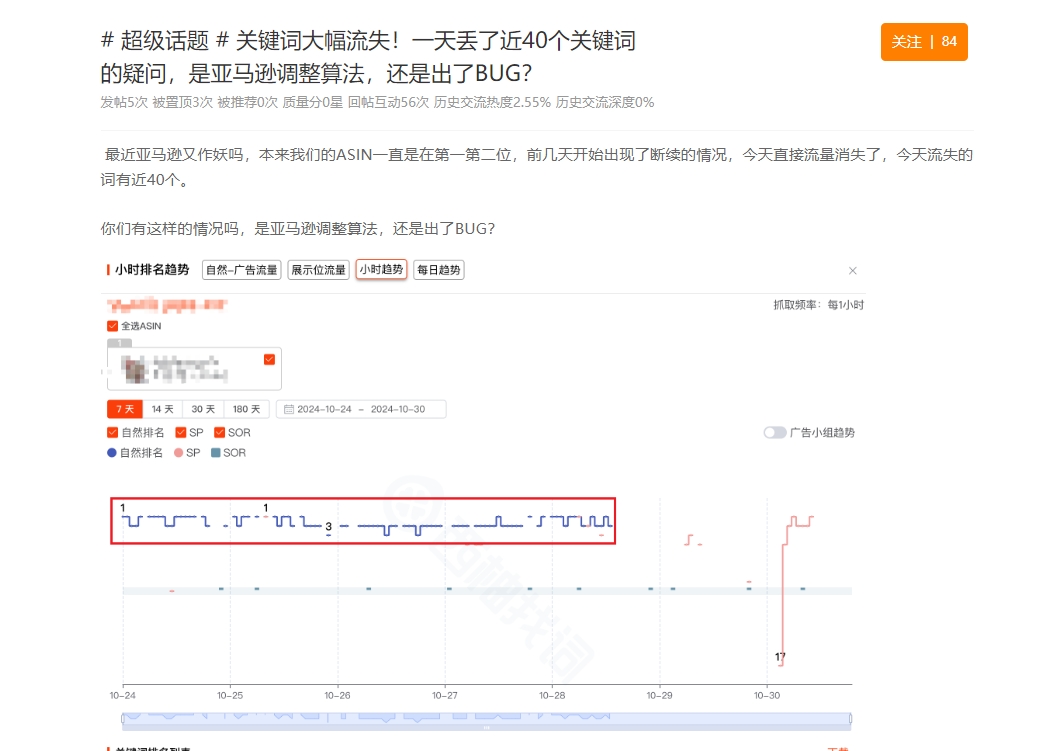Choose the 7 天 range
1059x751 pixels.
coord(124,409)
